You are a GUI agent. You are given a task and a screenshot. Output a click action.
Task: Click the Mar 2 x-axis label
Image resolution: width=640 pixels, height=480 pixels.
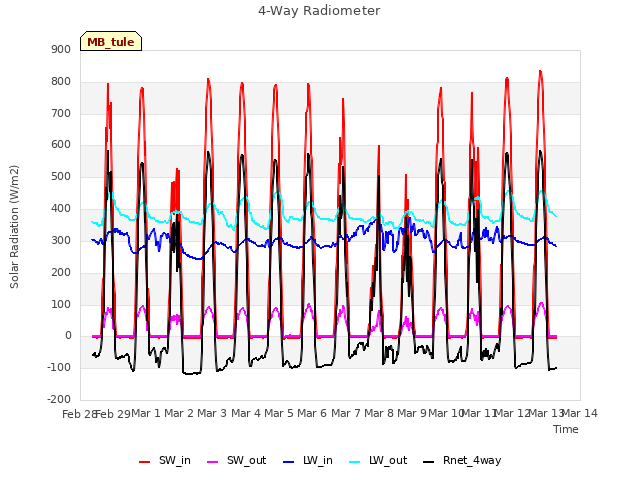coord(179,413)
